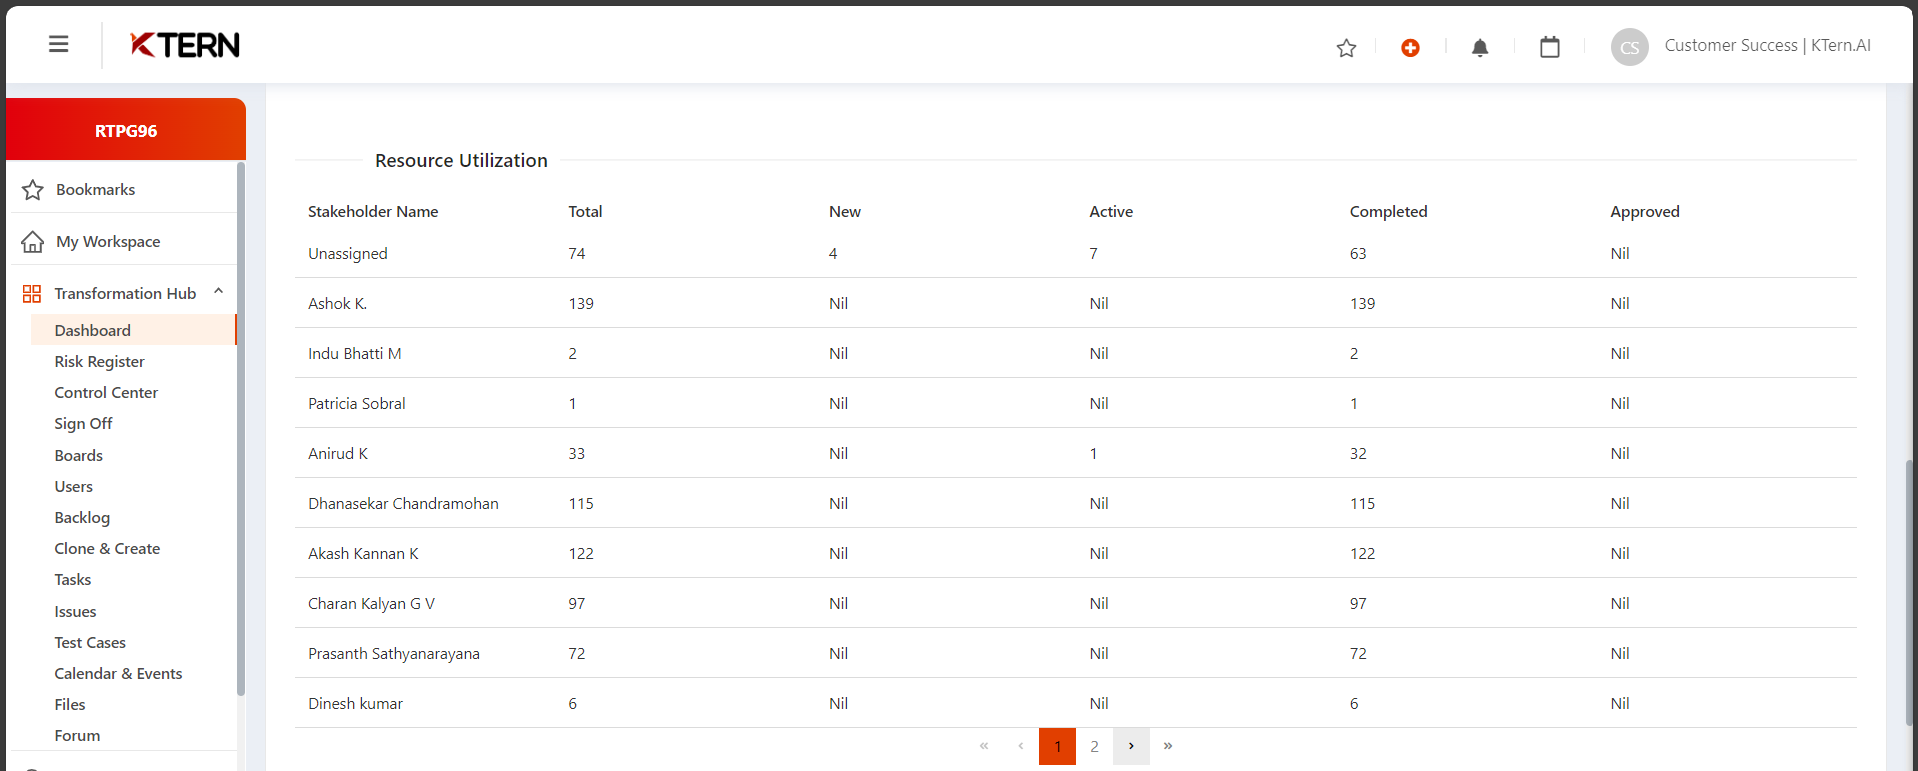Go to first page of table
The height and width of the screenshot is (771, 1918).
[984, 746]
